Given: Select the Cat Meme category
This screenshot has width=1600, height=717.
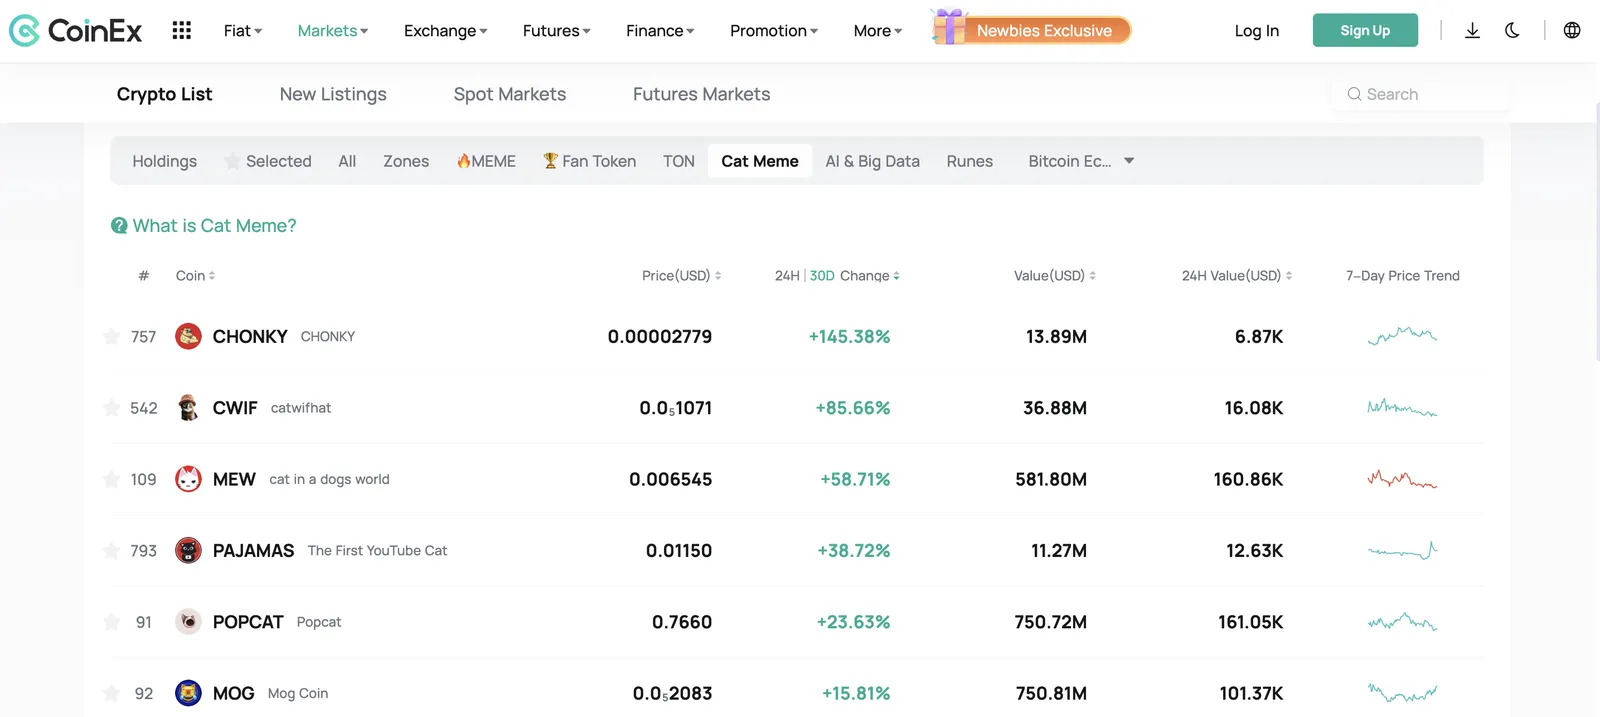Looking at the screenshot, I should pyautogui.click(x=760, y=161).
